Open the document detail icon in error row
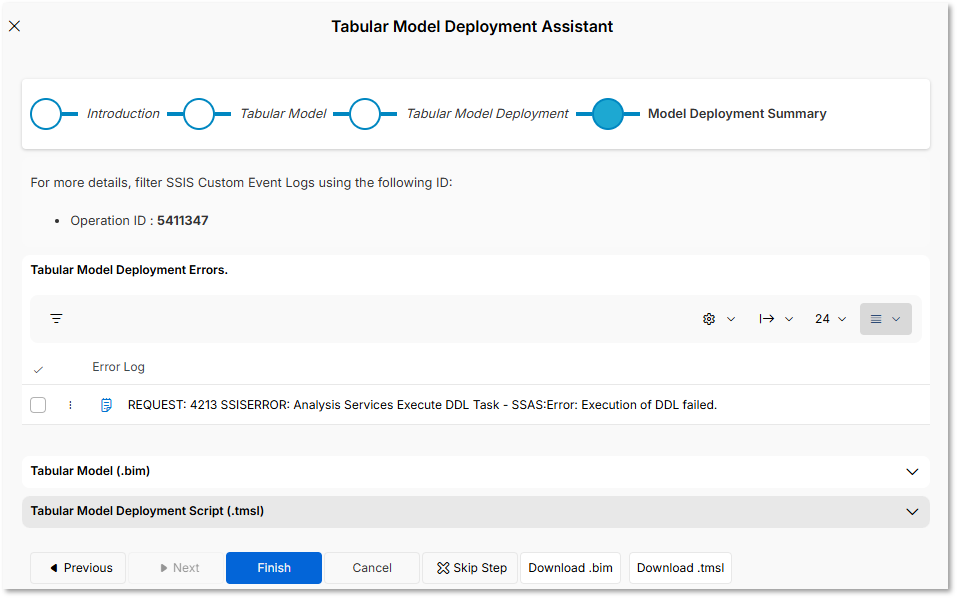Screen dimensions: 957x598 point(106,405)
